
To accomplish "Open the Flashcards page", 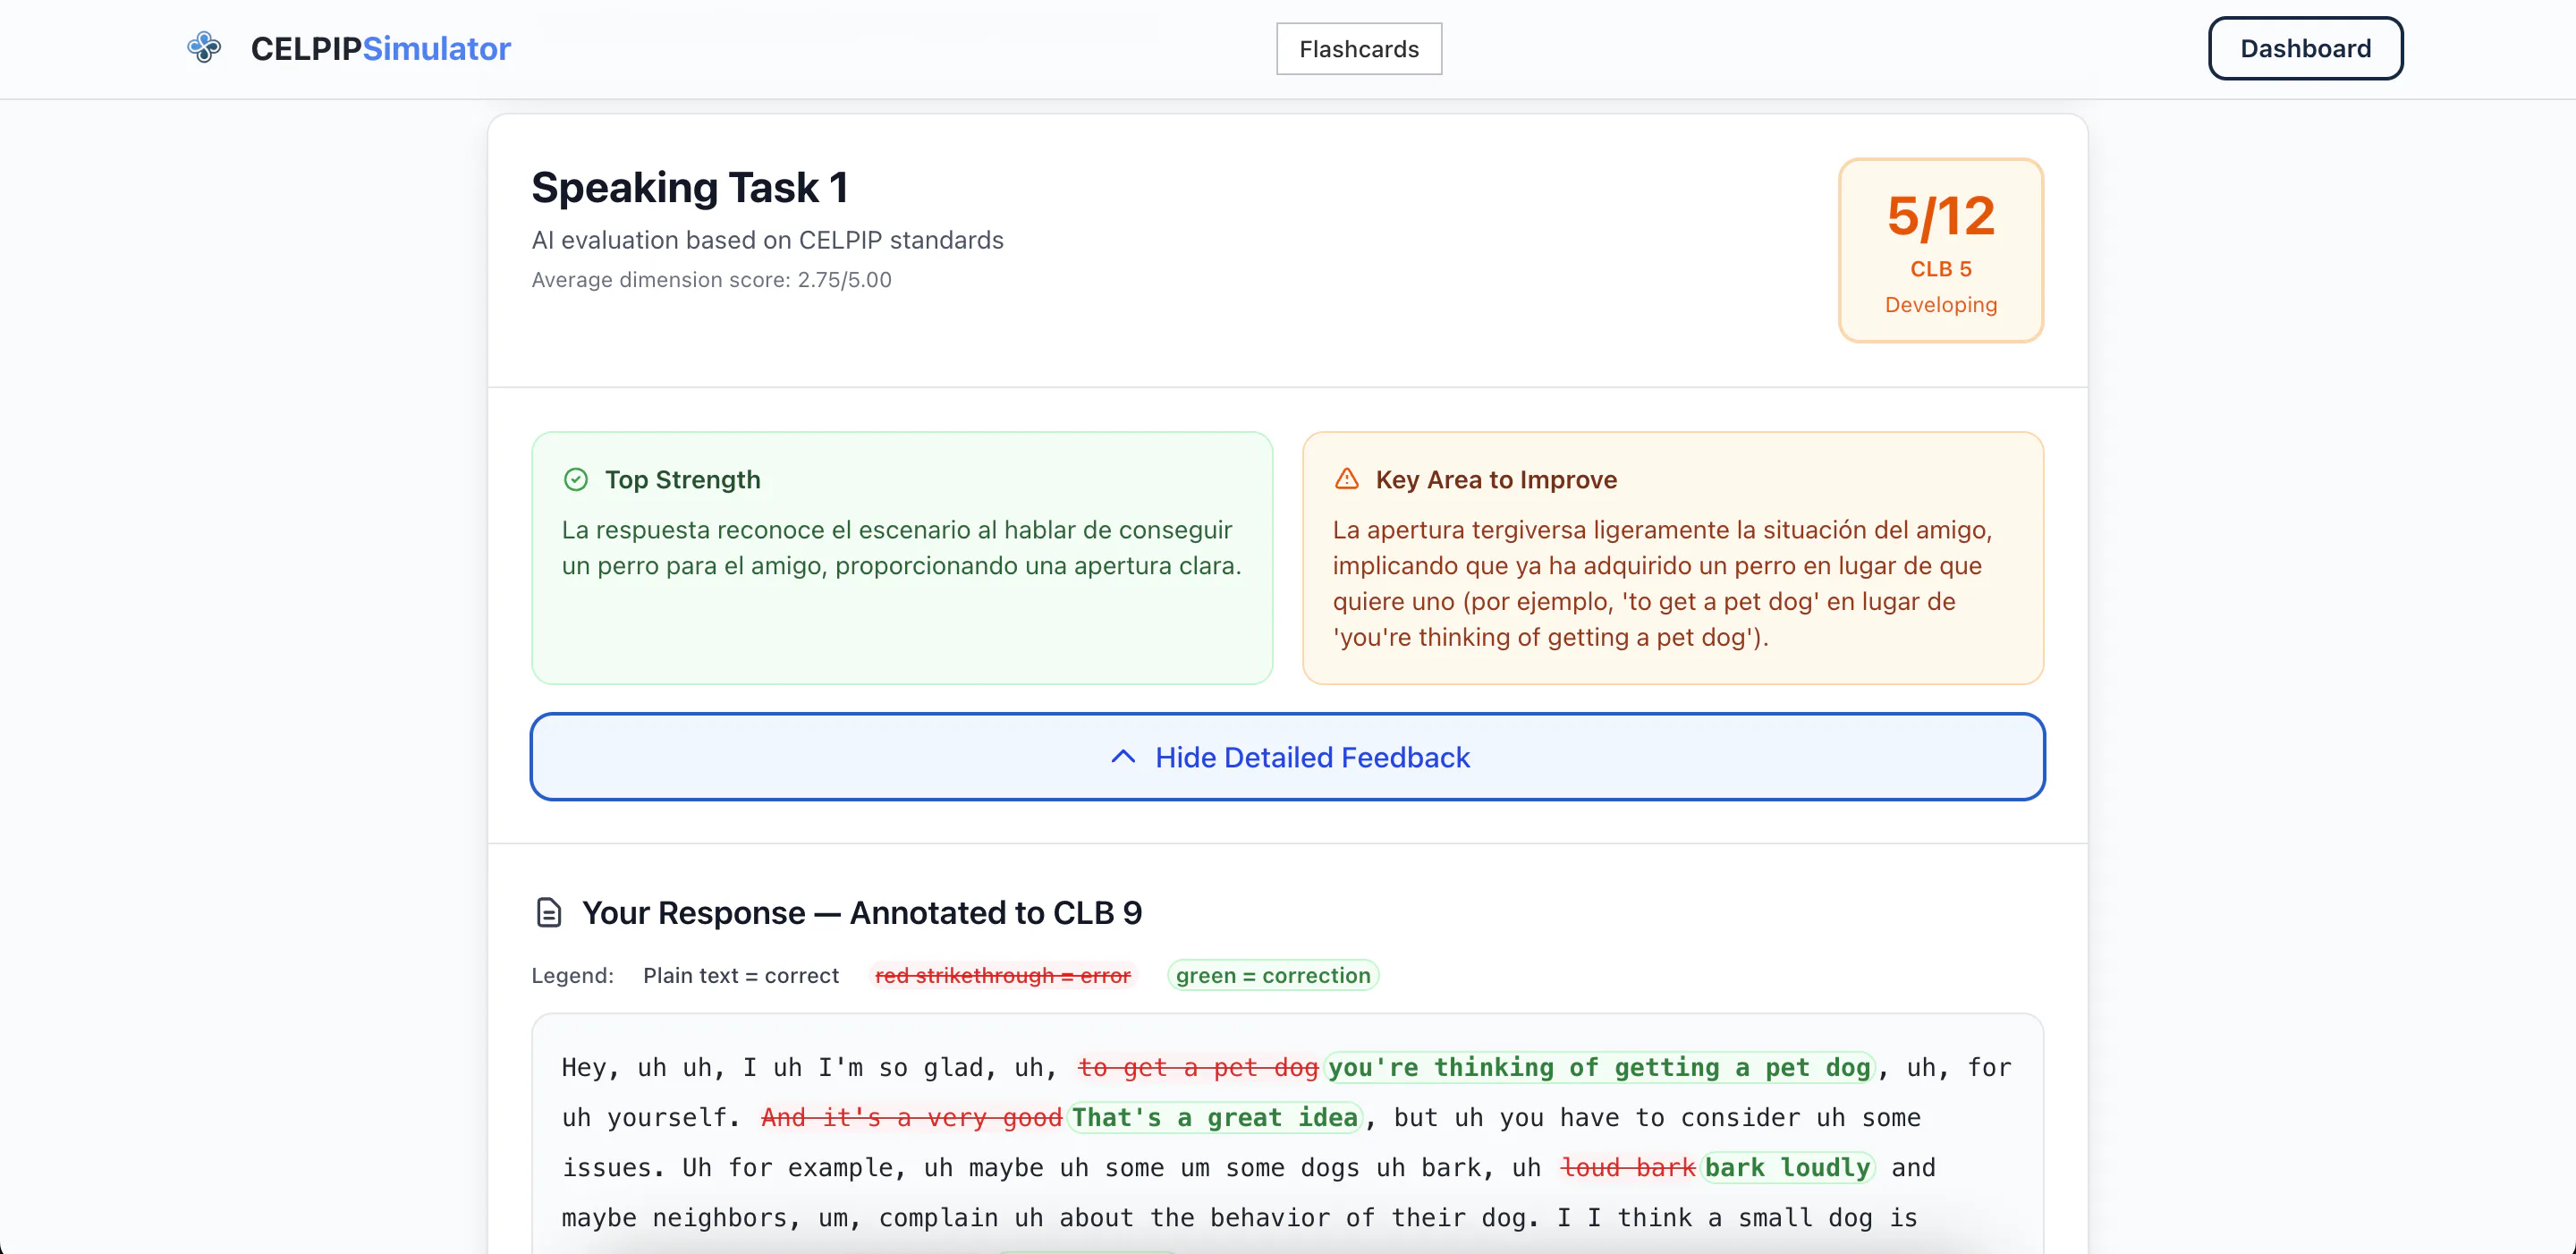I will [1358, 49].
